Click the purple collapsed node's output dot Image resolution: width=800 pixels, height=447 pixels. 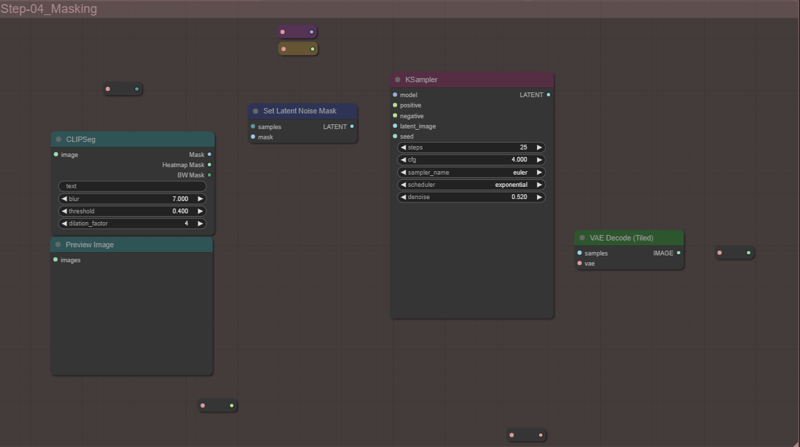(x=311, y=32)
